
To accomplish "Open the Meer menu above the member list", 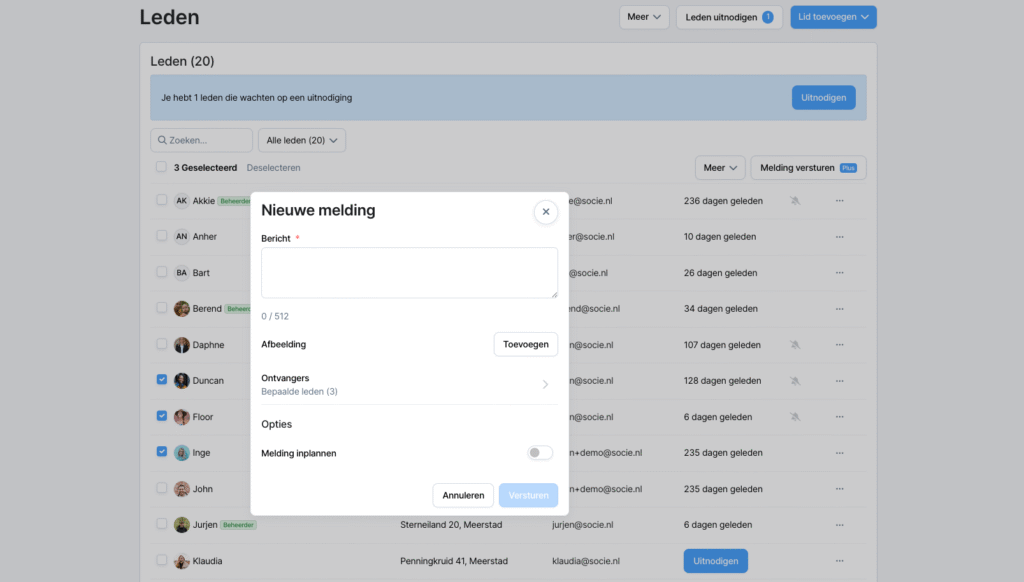I will pos(720,168).
